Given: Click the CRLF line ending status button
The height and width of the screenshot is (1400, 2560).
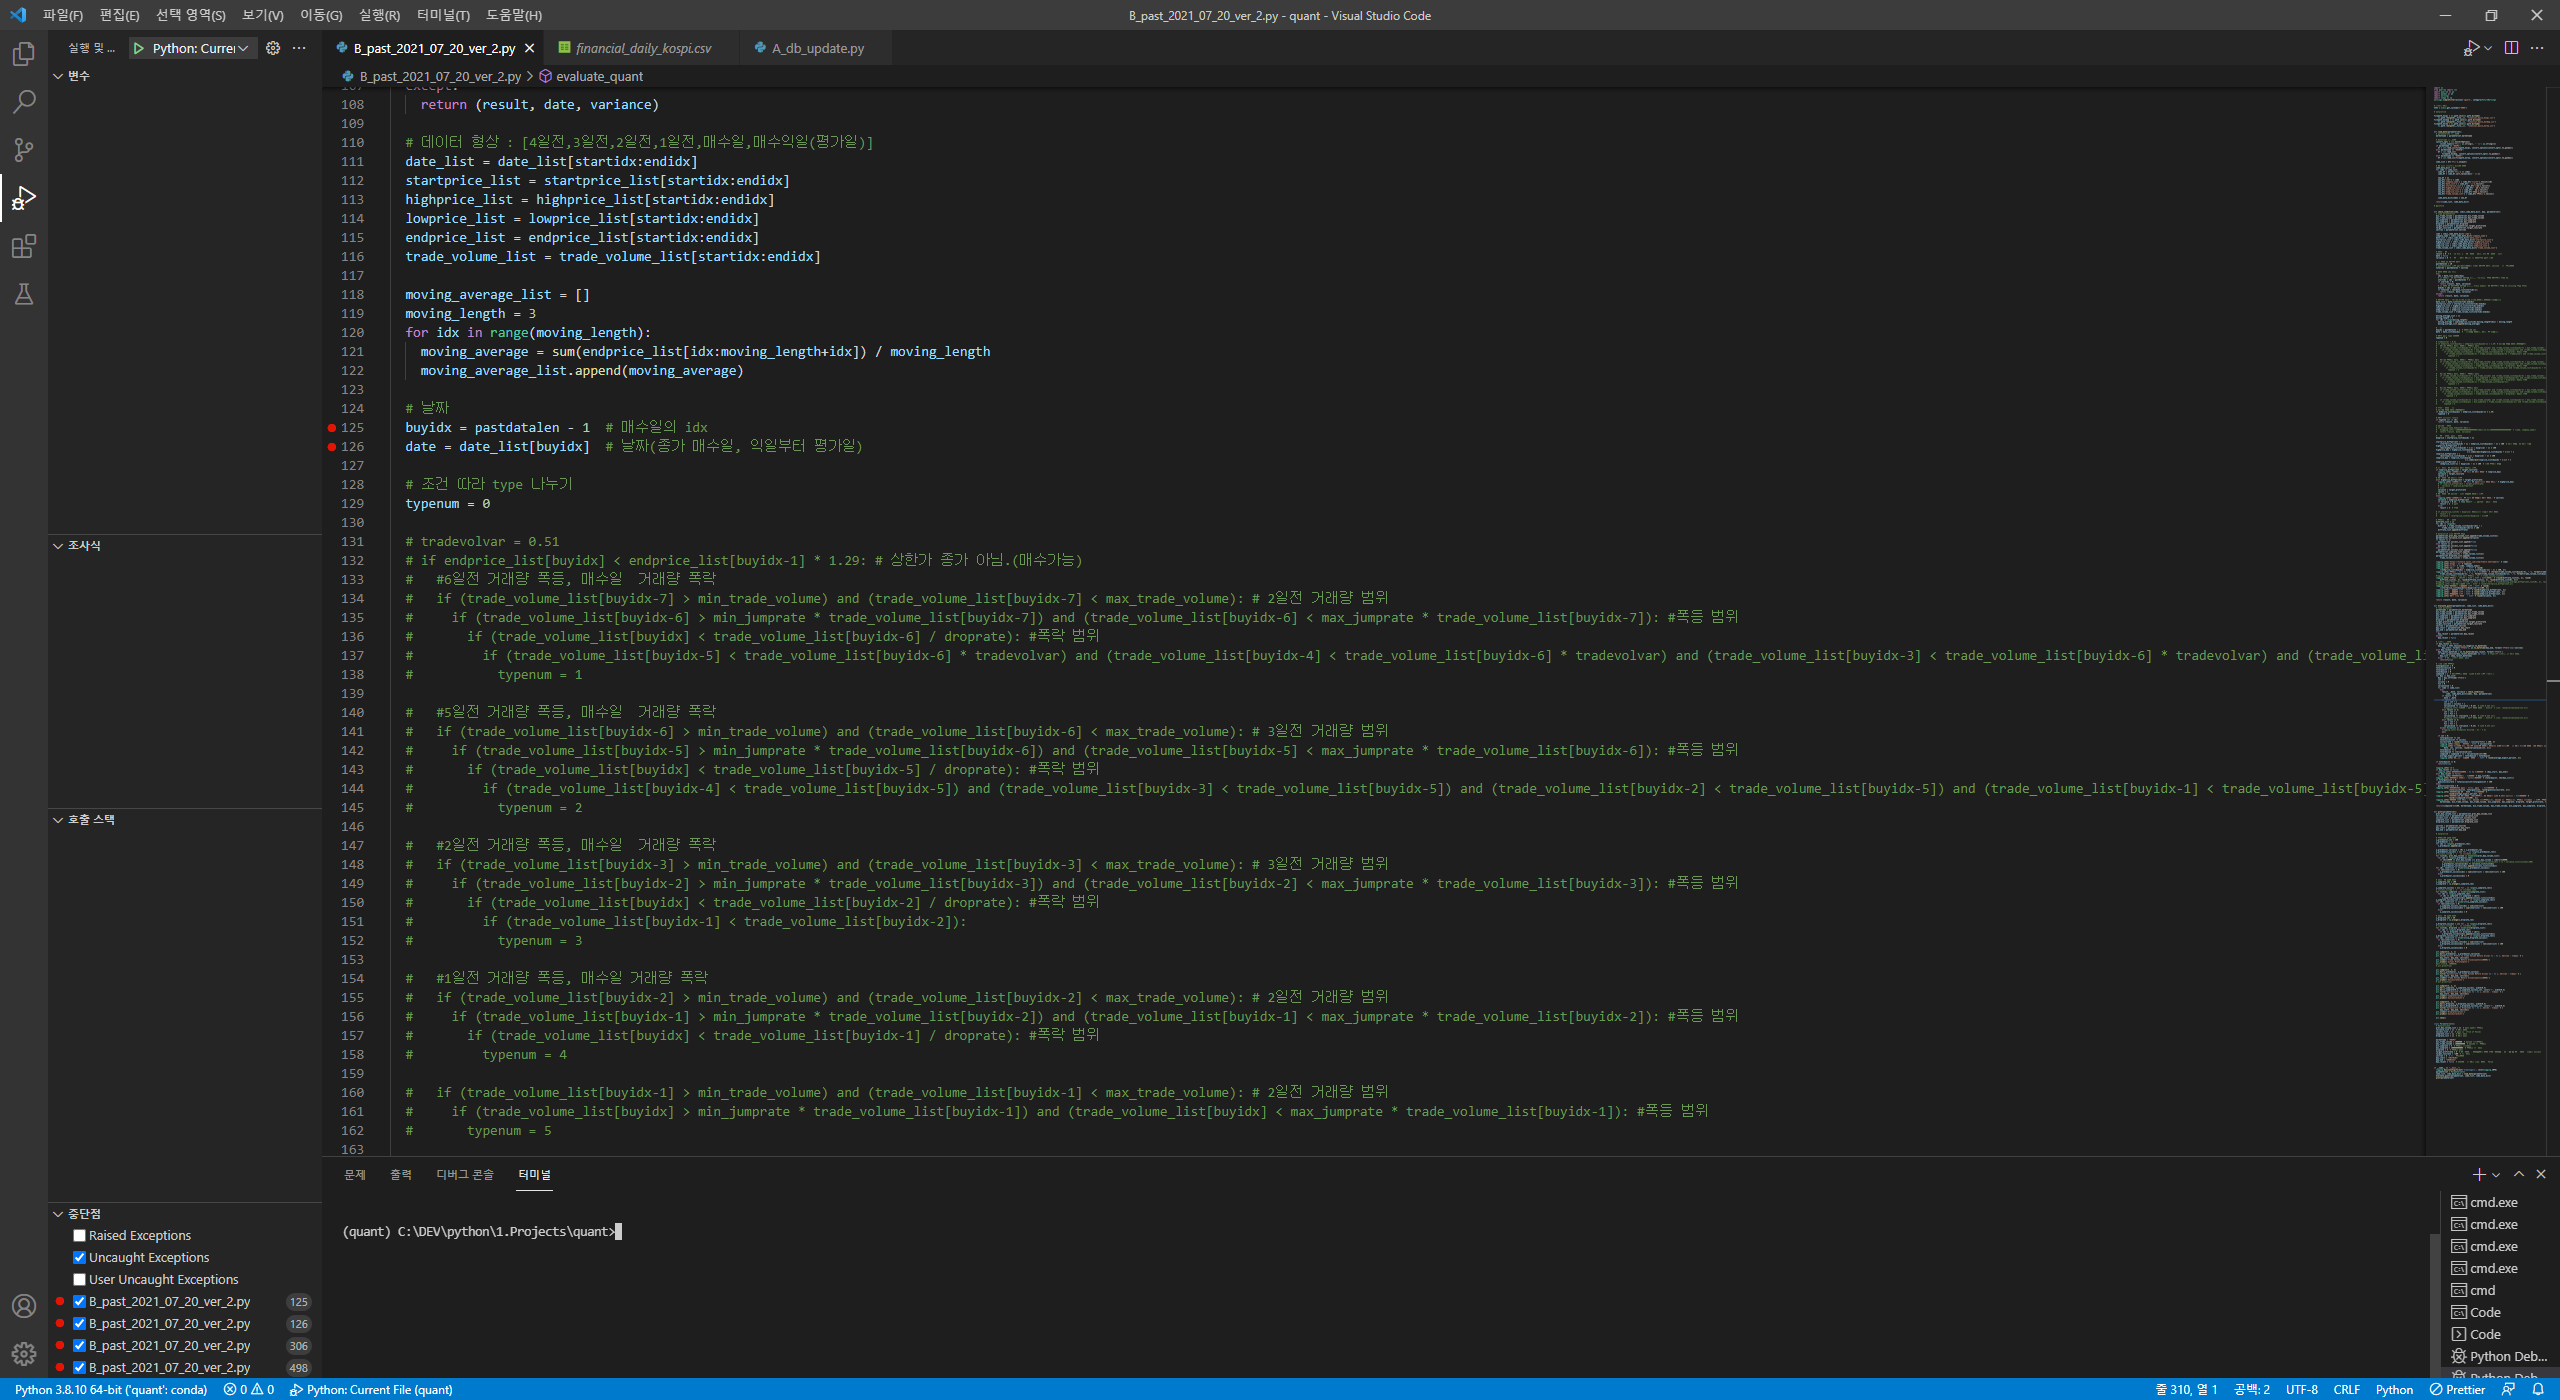Looking at the screenshot, I should click(x=2346, y=1389).
